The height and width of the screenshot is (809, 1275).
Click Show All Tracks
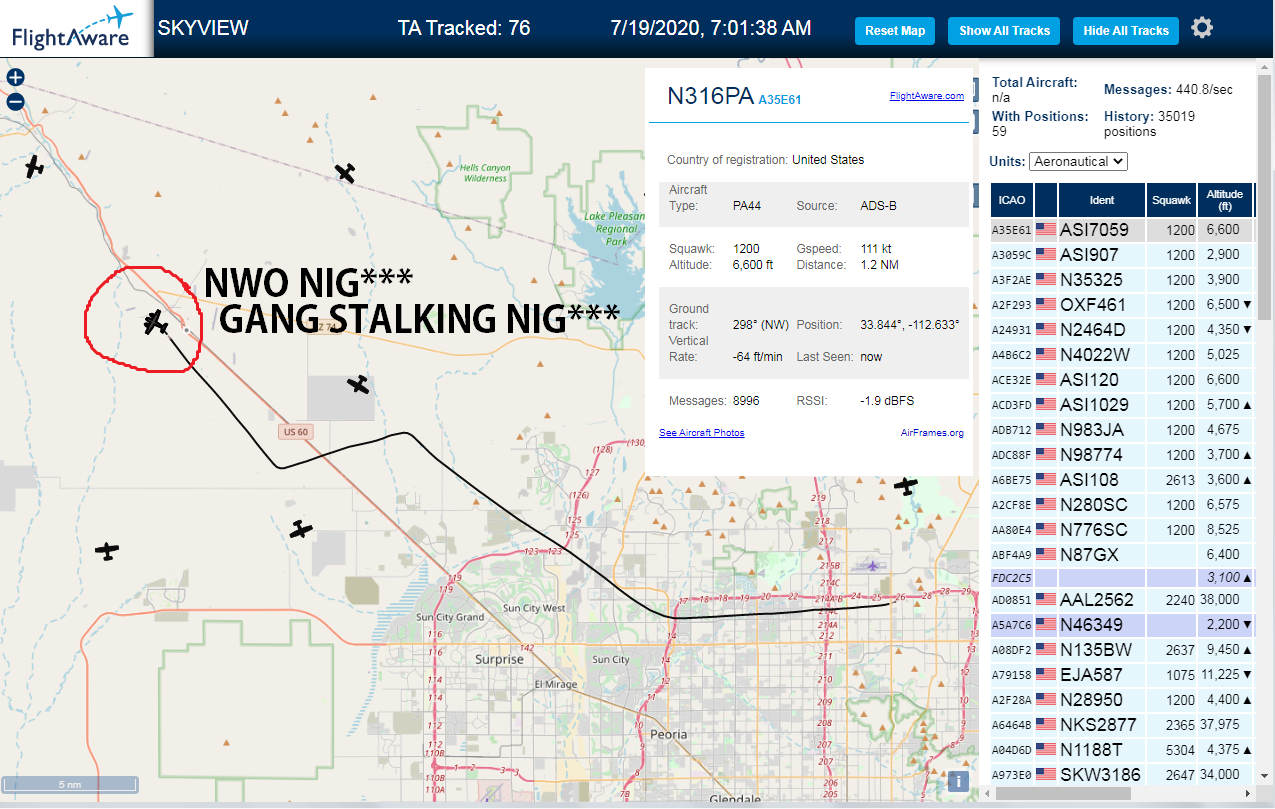(x=1004, y=31)
